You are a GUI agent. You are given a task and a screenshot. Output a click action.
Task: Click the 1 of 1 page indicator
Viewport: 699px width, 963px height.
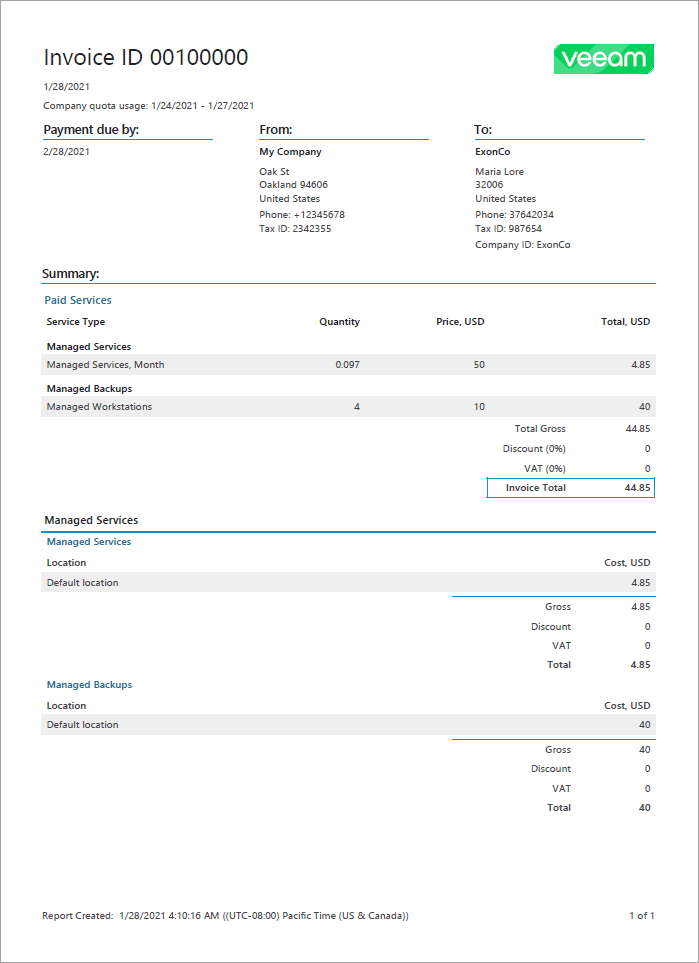tap(641, 915)
